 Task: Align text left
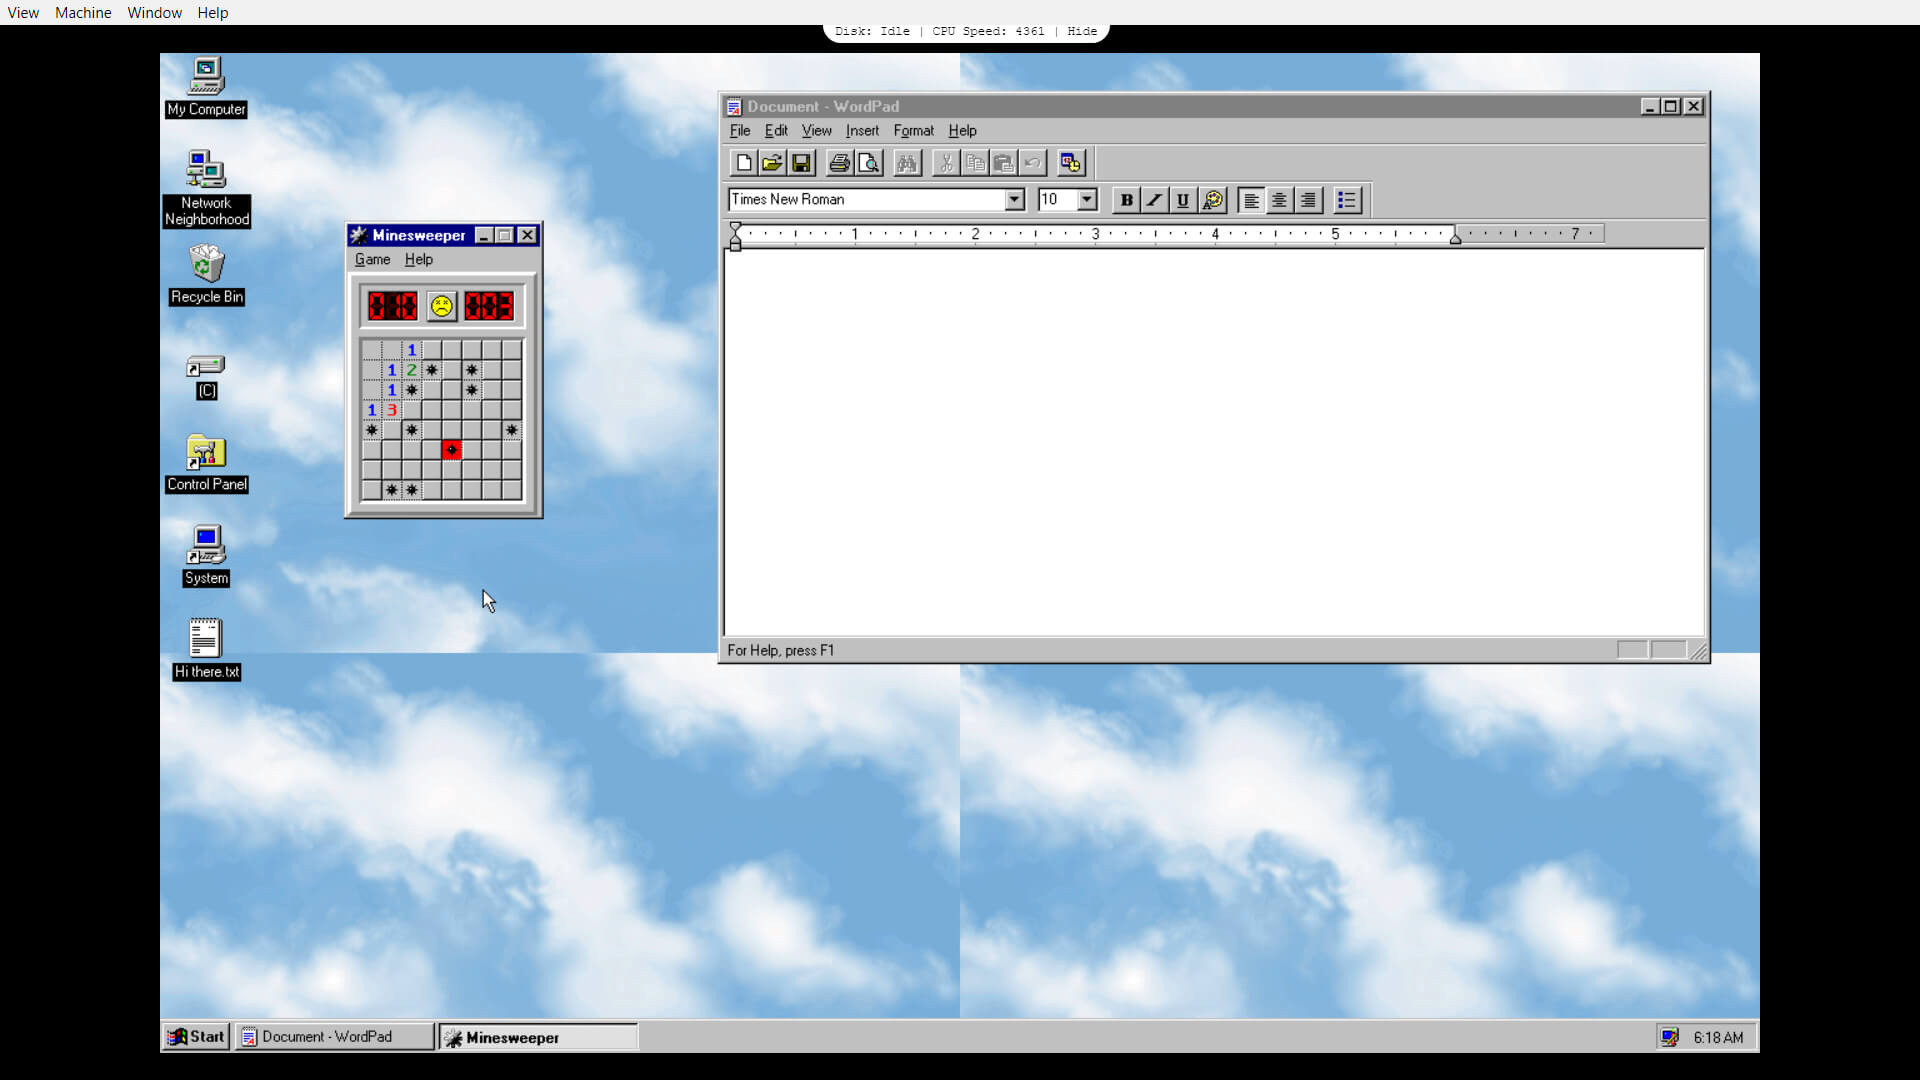pyautogui.click(x=1251, y=200)
